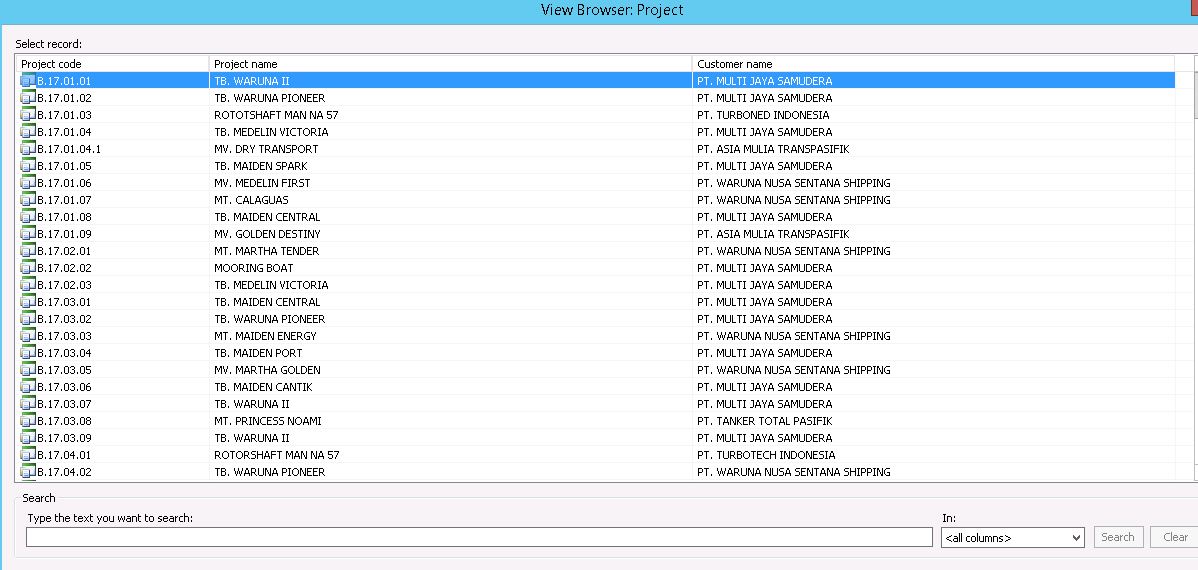Select the icon beside B.17.04.01
This screenshot has width=1198, height=570.
28,455
